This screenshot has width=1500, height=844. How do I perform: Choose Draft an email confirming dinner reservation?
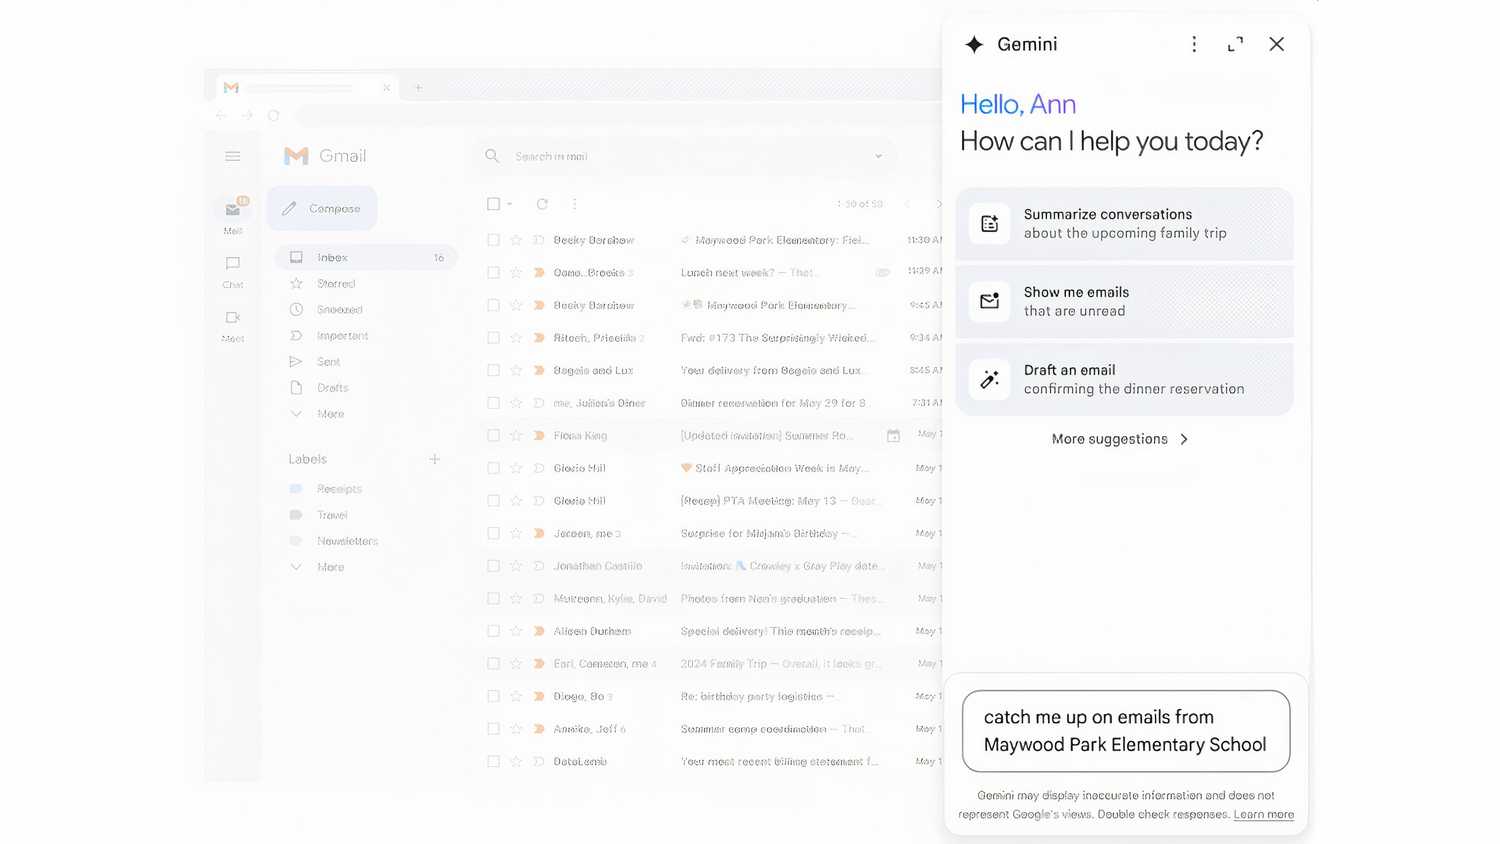click(x=1124, y=380)
